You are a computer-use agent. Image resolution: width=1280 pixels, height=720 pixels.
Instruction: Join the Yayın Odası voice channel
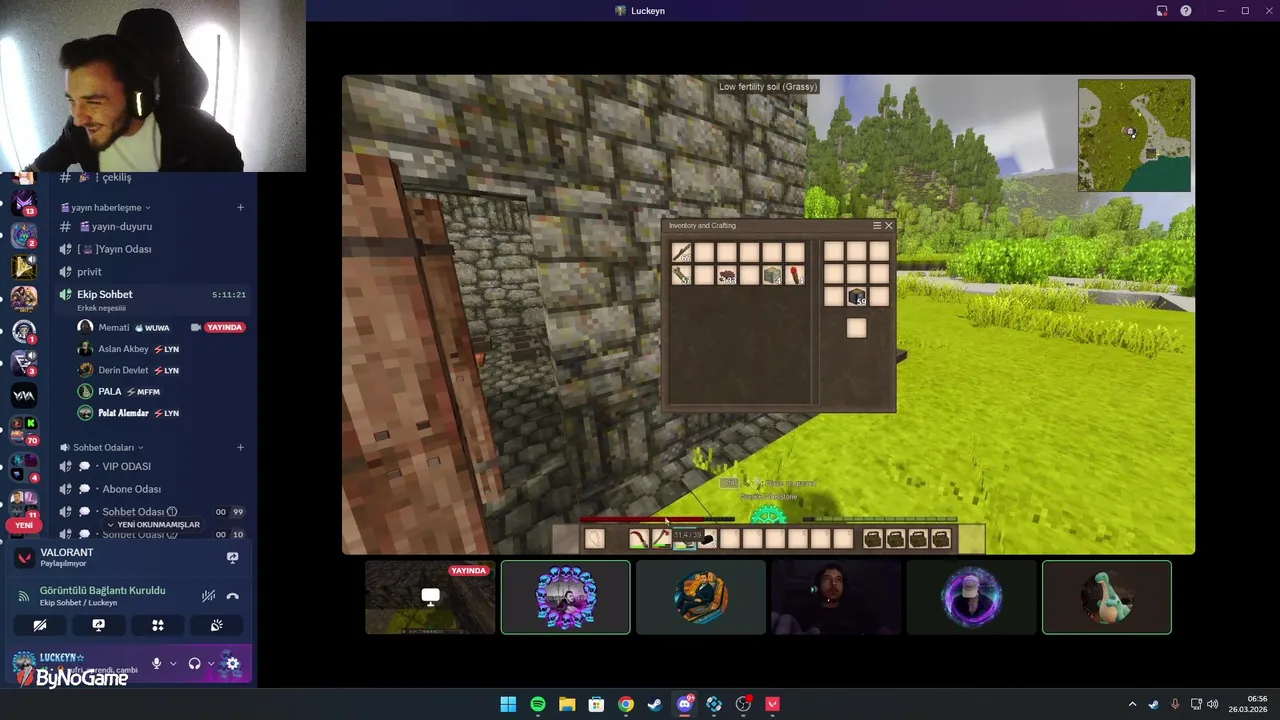[114, 249]
